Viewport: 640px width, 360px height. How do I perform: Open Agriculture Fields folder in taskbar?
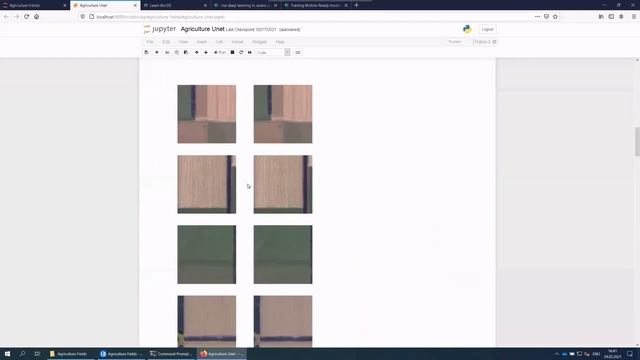point(69,354)
